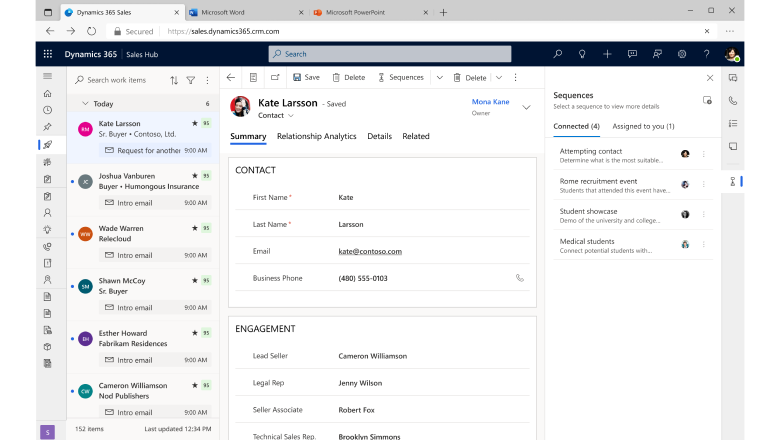Open the Related tab

point(416,136)
